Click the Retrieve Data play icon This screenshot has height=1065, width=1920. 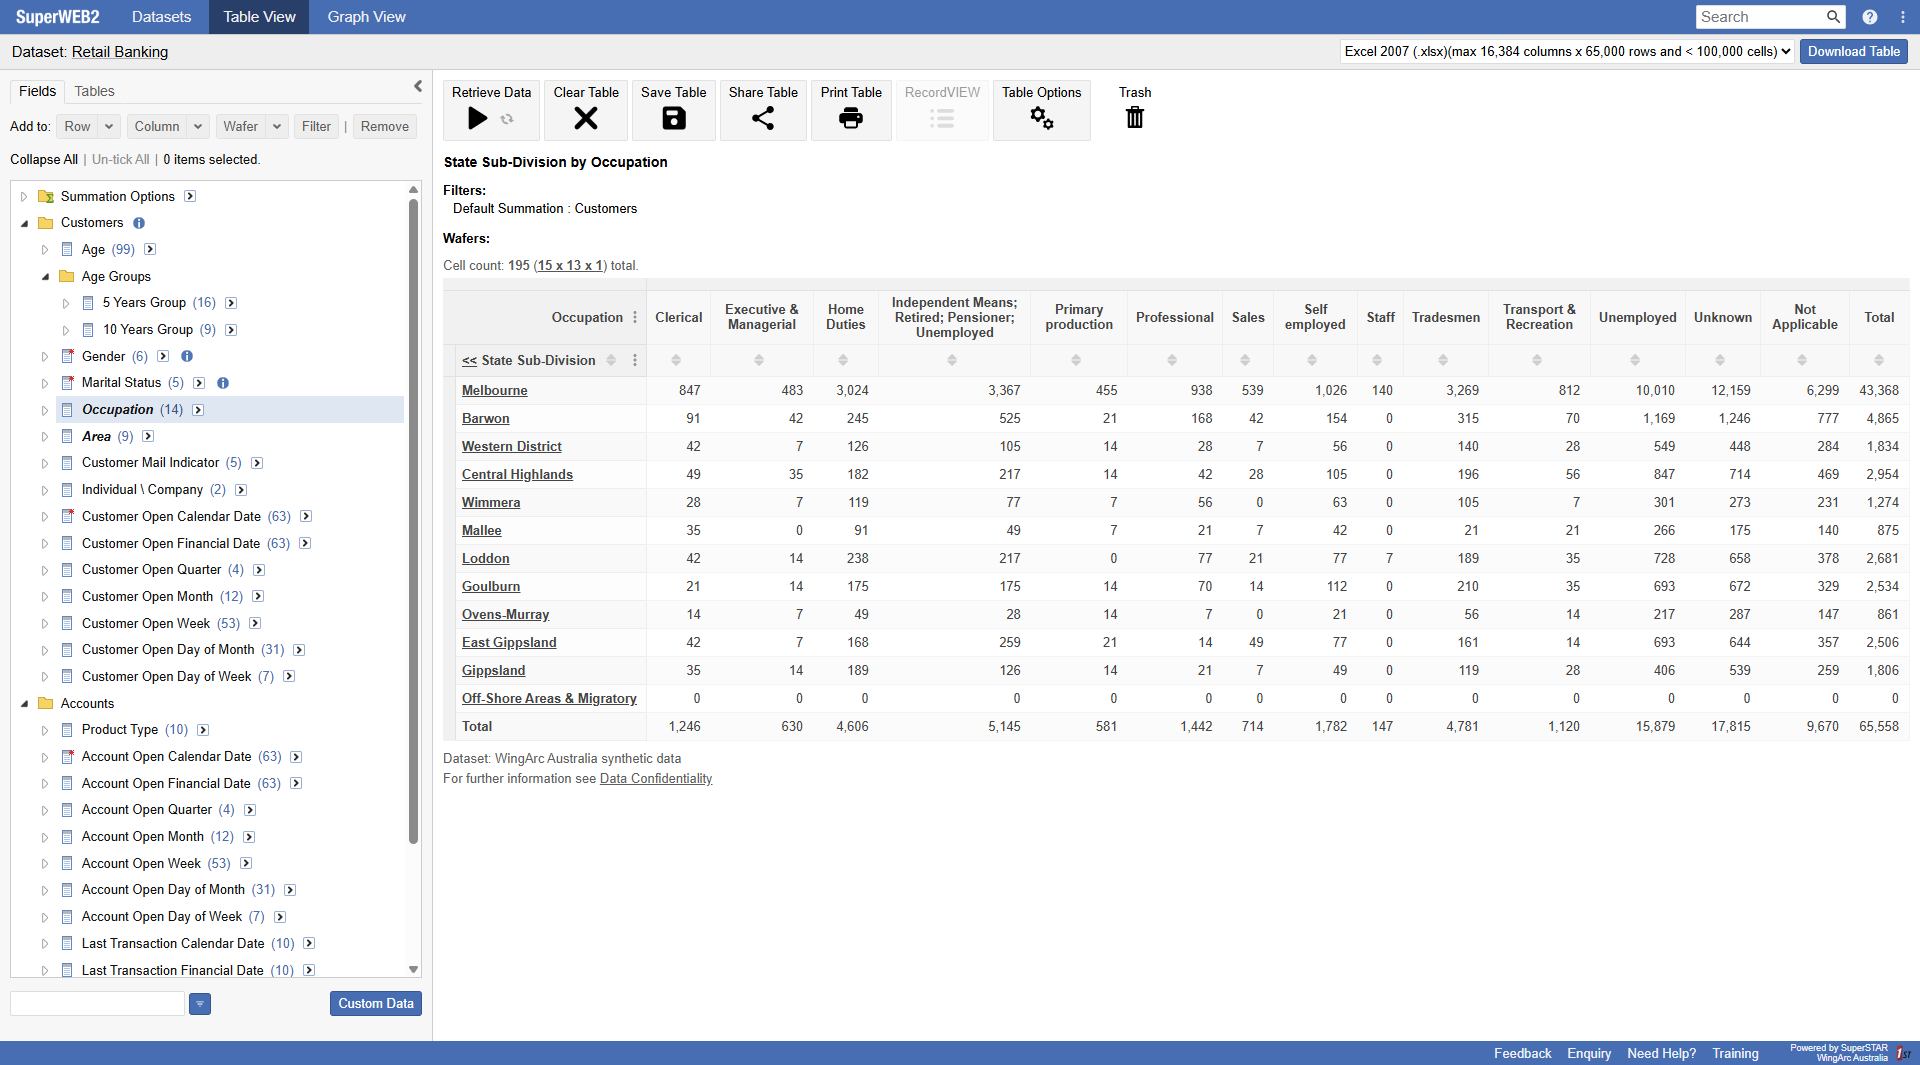tap(478, 118)
